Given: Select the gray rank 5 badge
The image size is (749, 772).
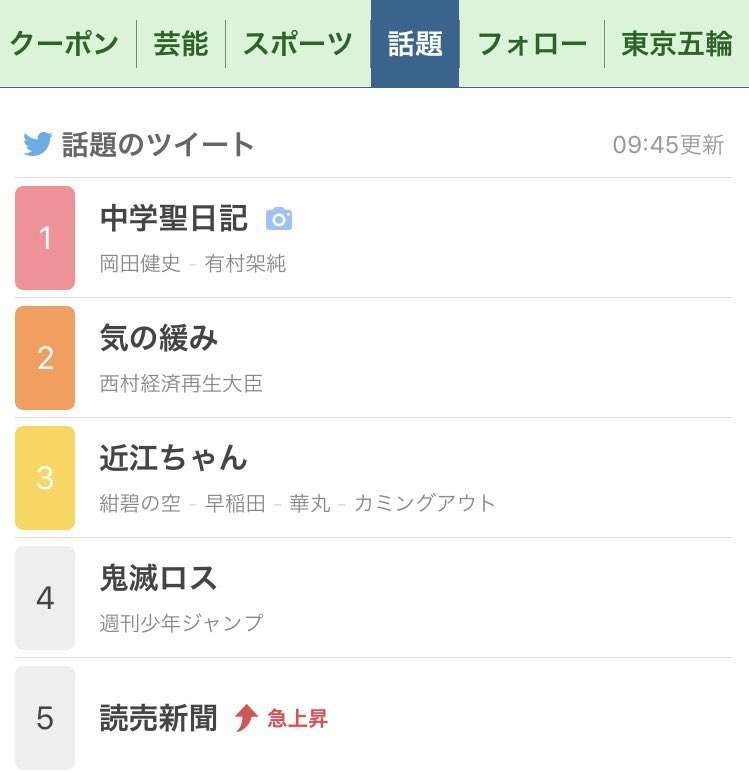Looking at the screenshot, I should tap(45, 718).
